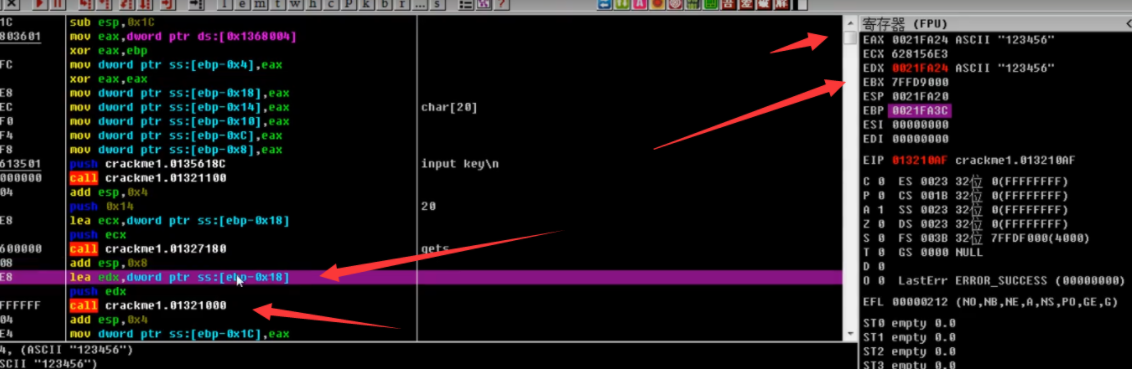Open Breakpoints window with 'b' button
Screen dimensions: 1135x369
tap(384, 4)
